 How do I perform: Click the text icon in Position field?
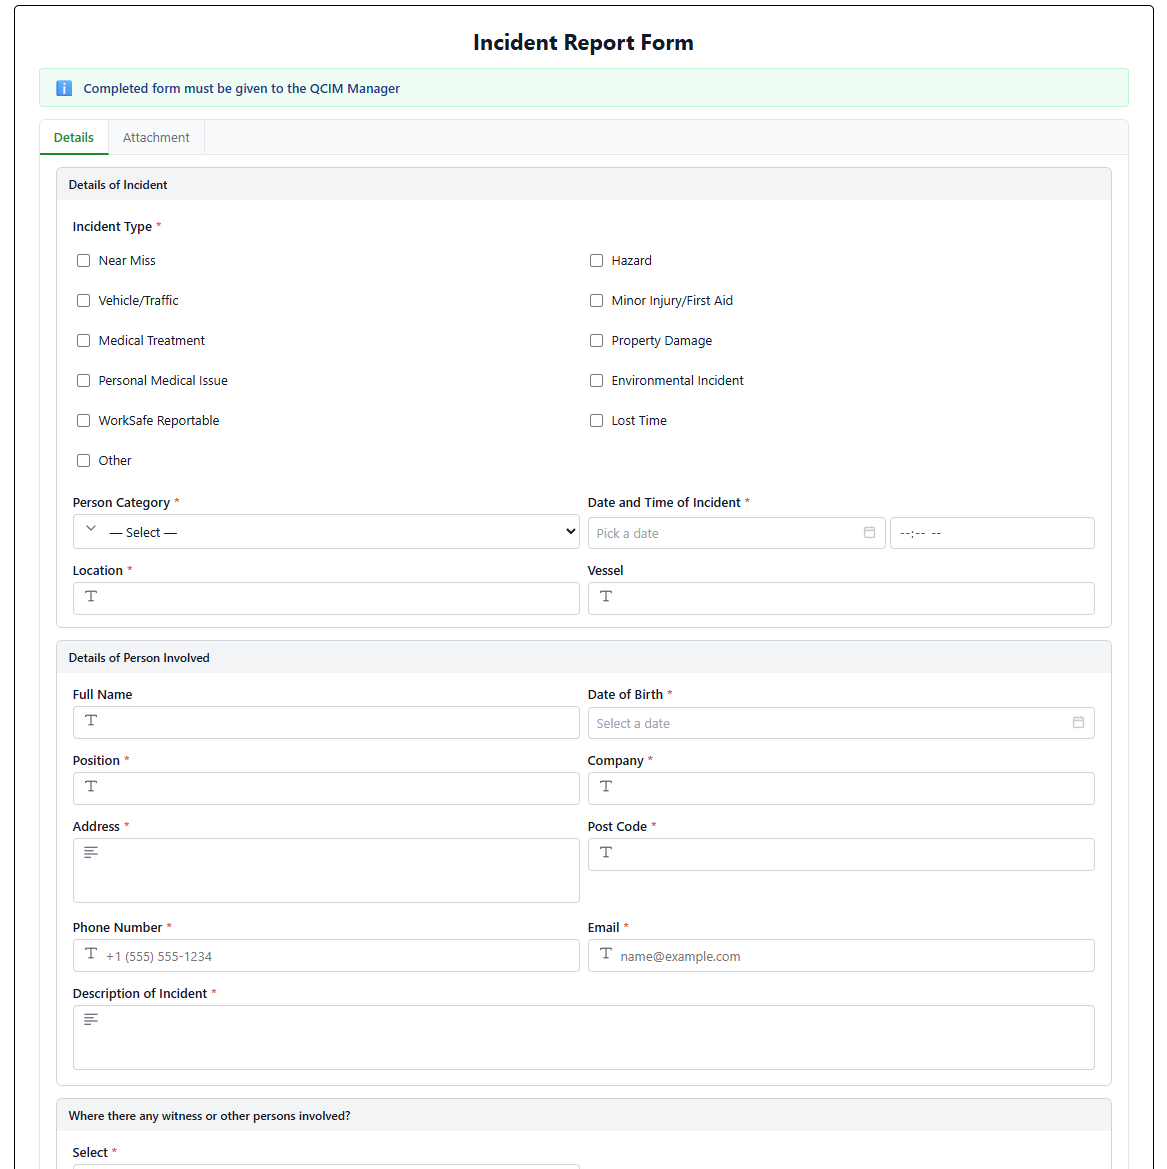click(91, 787)
